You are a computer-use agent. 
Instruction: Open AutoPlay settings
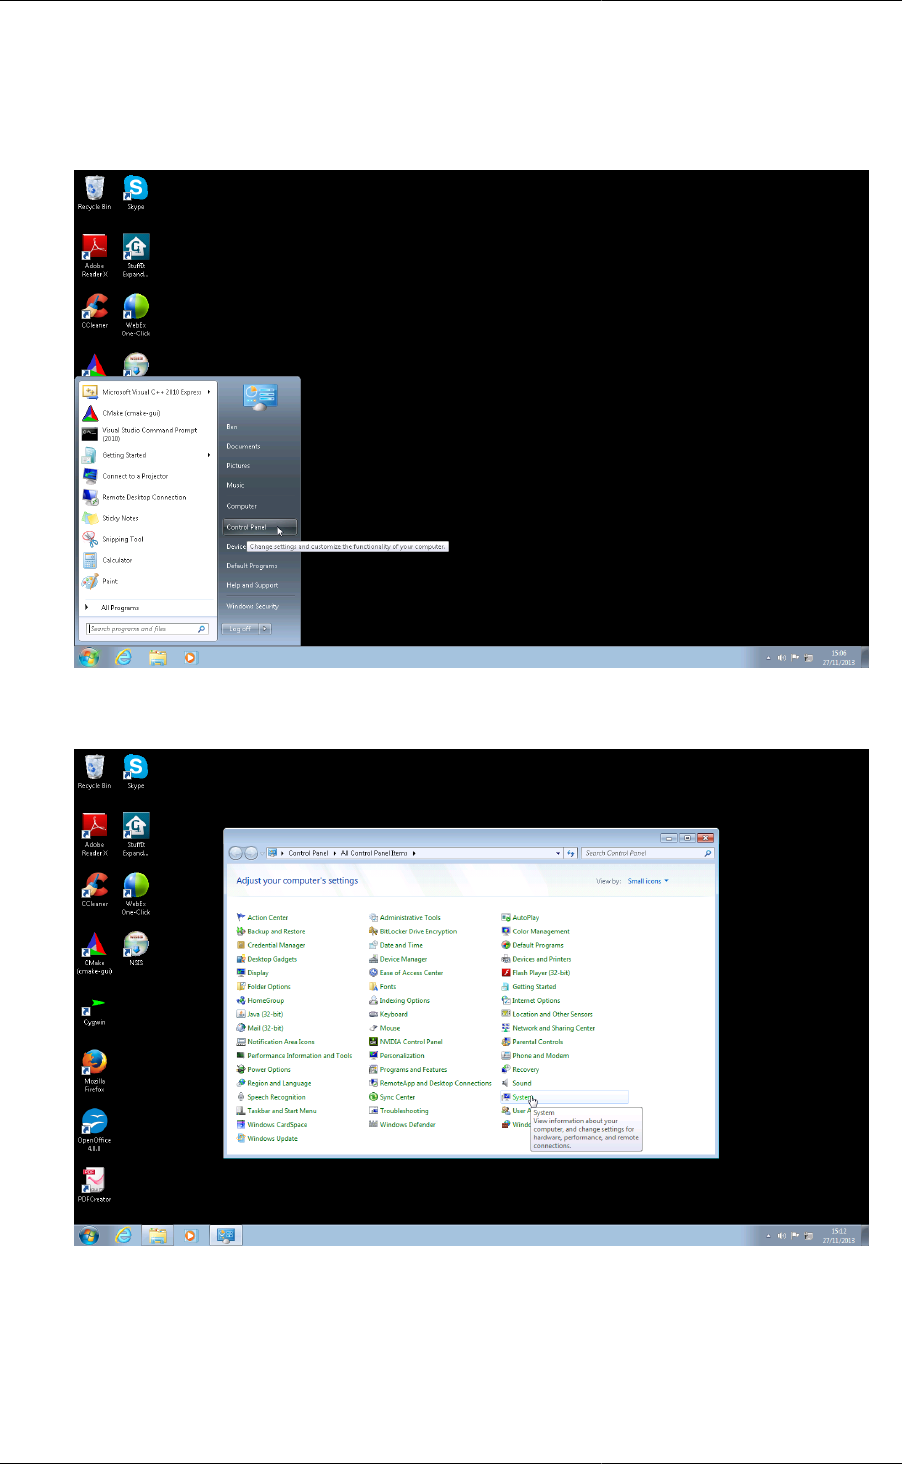tap(520, 917)
